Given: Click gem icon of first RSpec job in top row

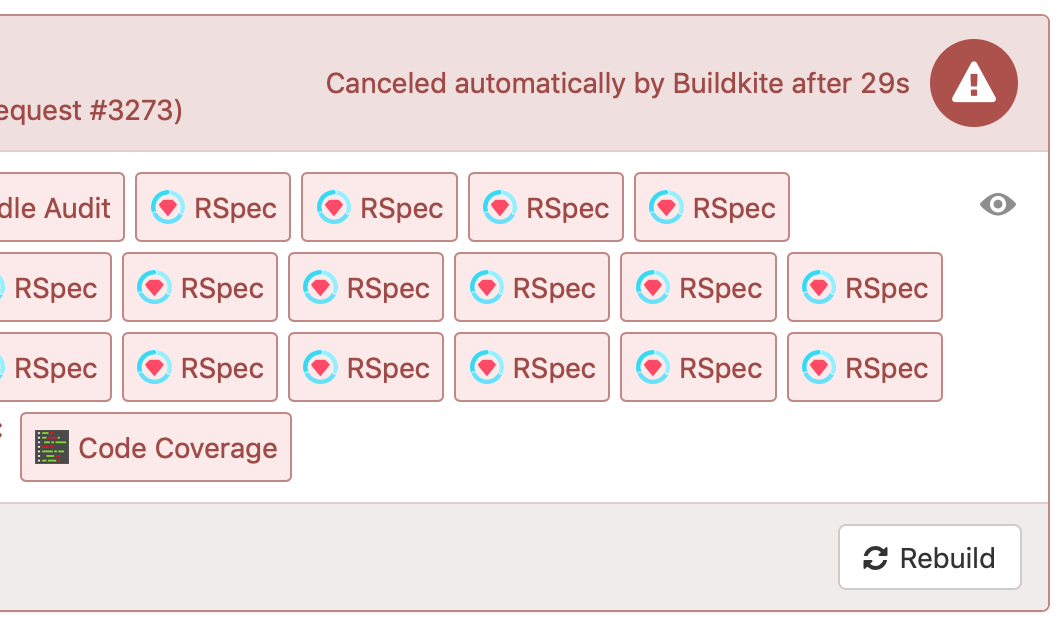Looking at the screenshot, I should pos(168,207).
